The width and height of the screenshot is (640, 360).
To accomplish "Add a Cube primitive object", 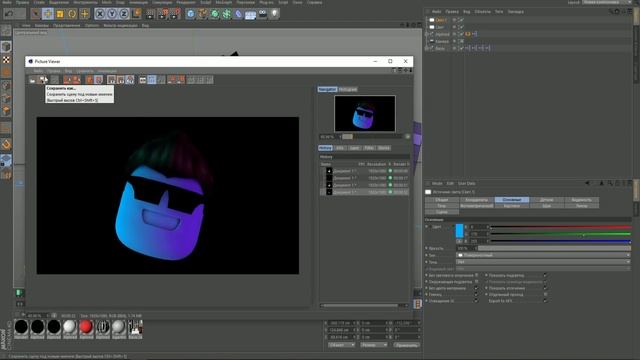I will point(191,14).
